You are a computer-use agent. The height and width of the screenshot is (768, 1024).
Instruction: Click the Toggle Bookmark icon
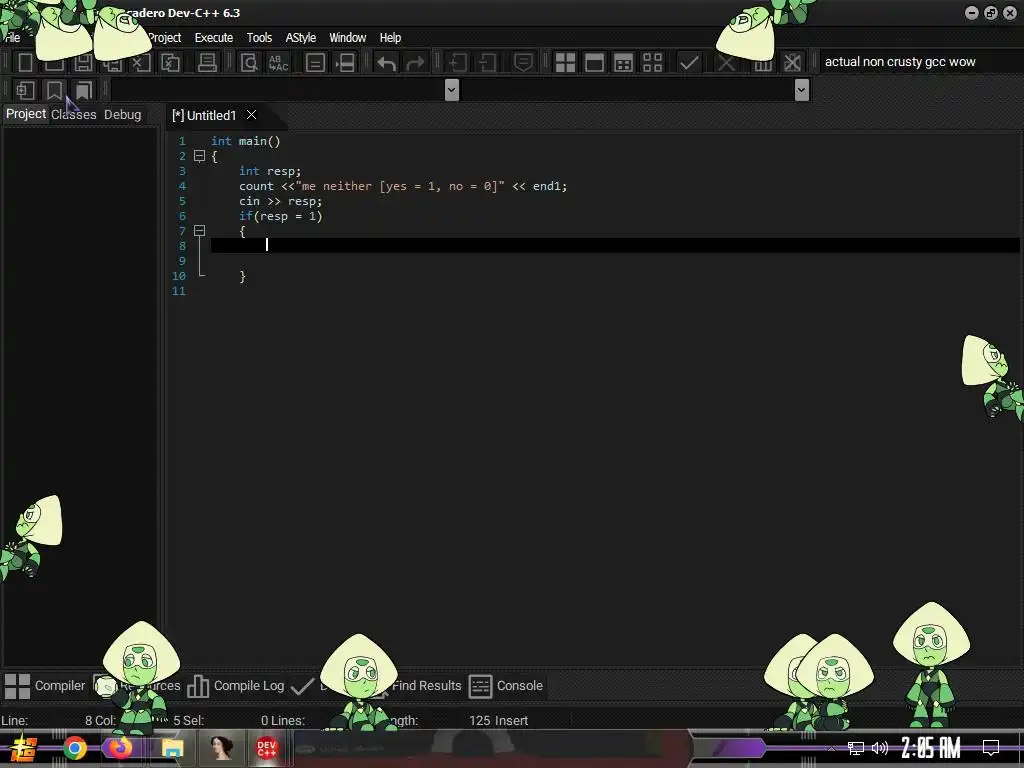click(54, 90)
